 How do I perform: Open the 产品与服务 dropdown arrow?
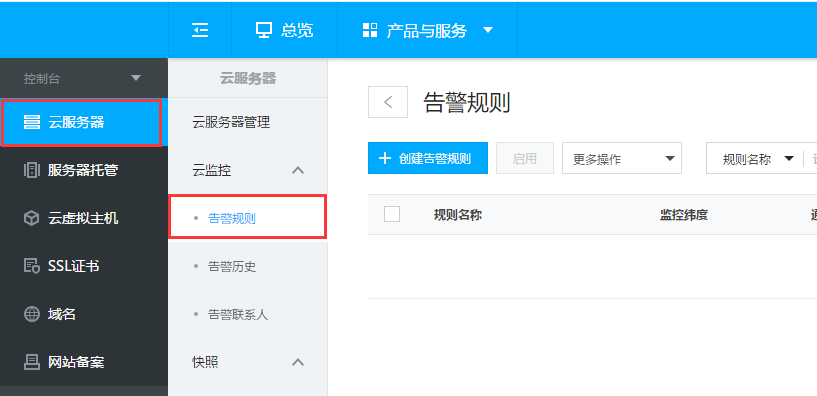click(x=488, y=30)
